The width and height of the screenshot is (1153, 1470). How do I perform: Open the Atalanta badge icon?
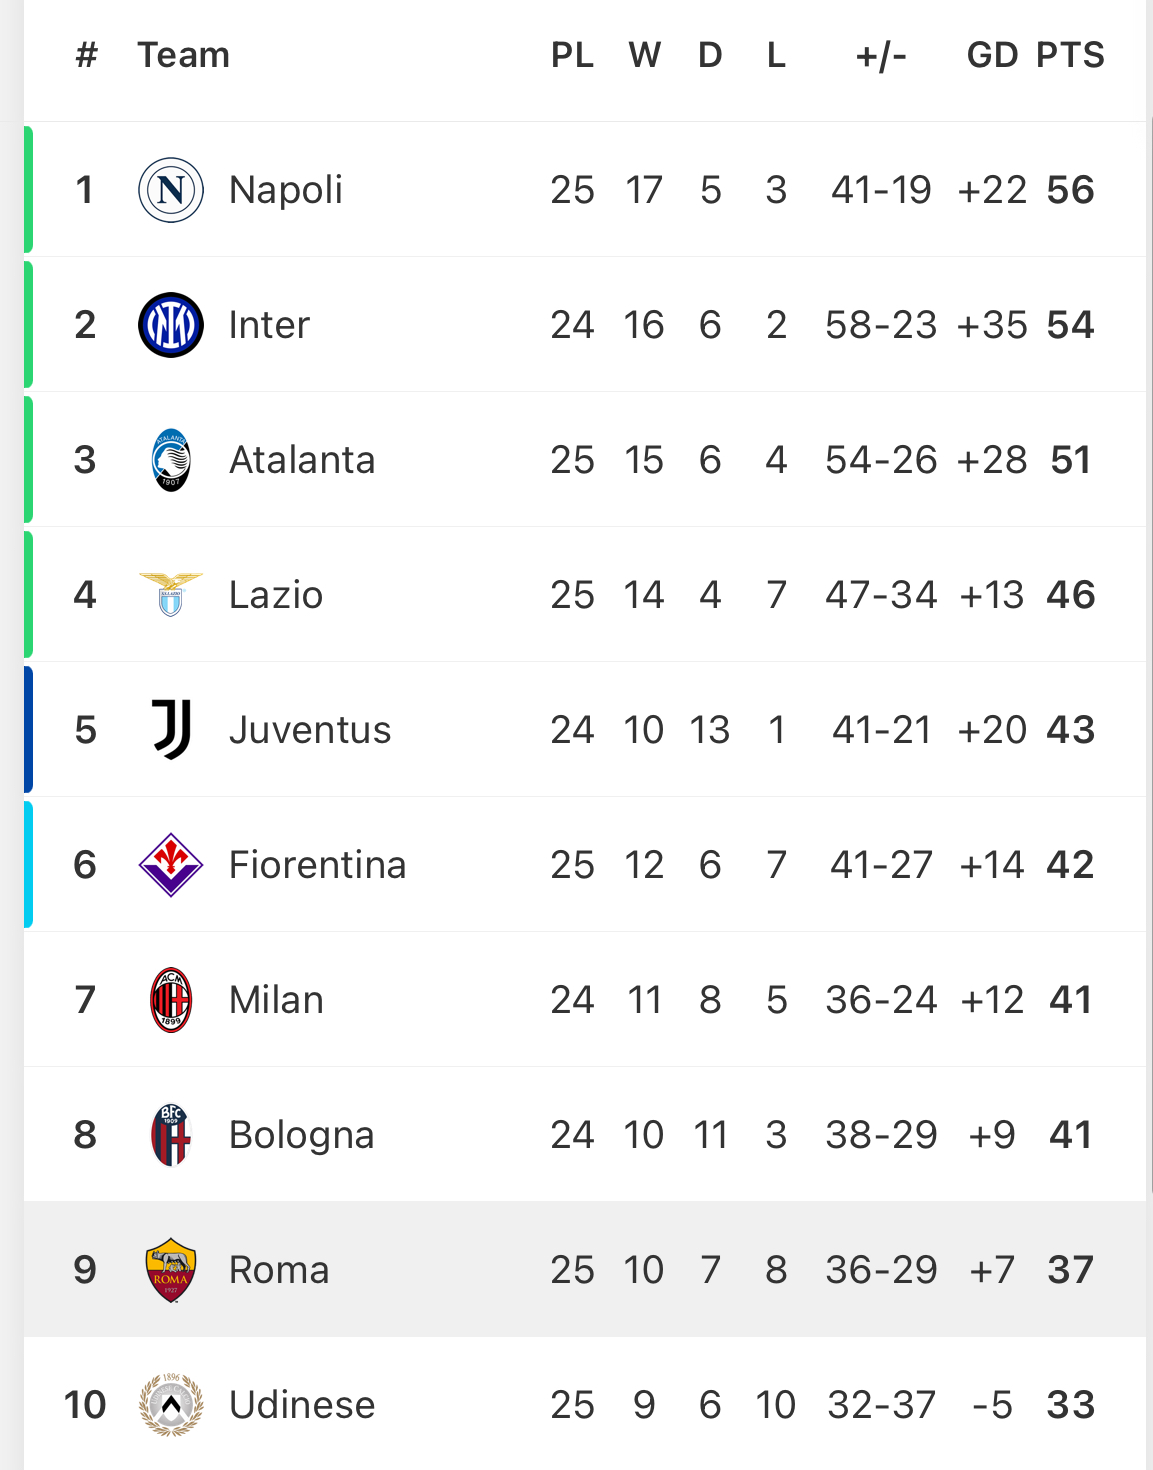point(171,460)
